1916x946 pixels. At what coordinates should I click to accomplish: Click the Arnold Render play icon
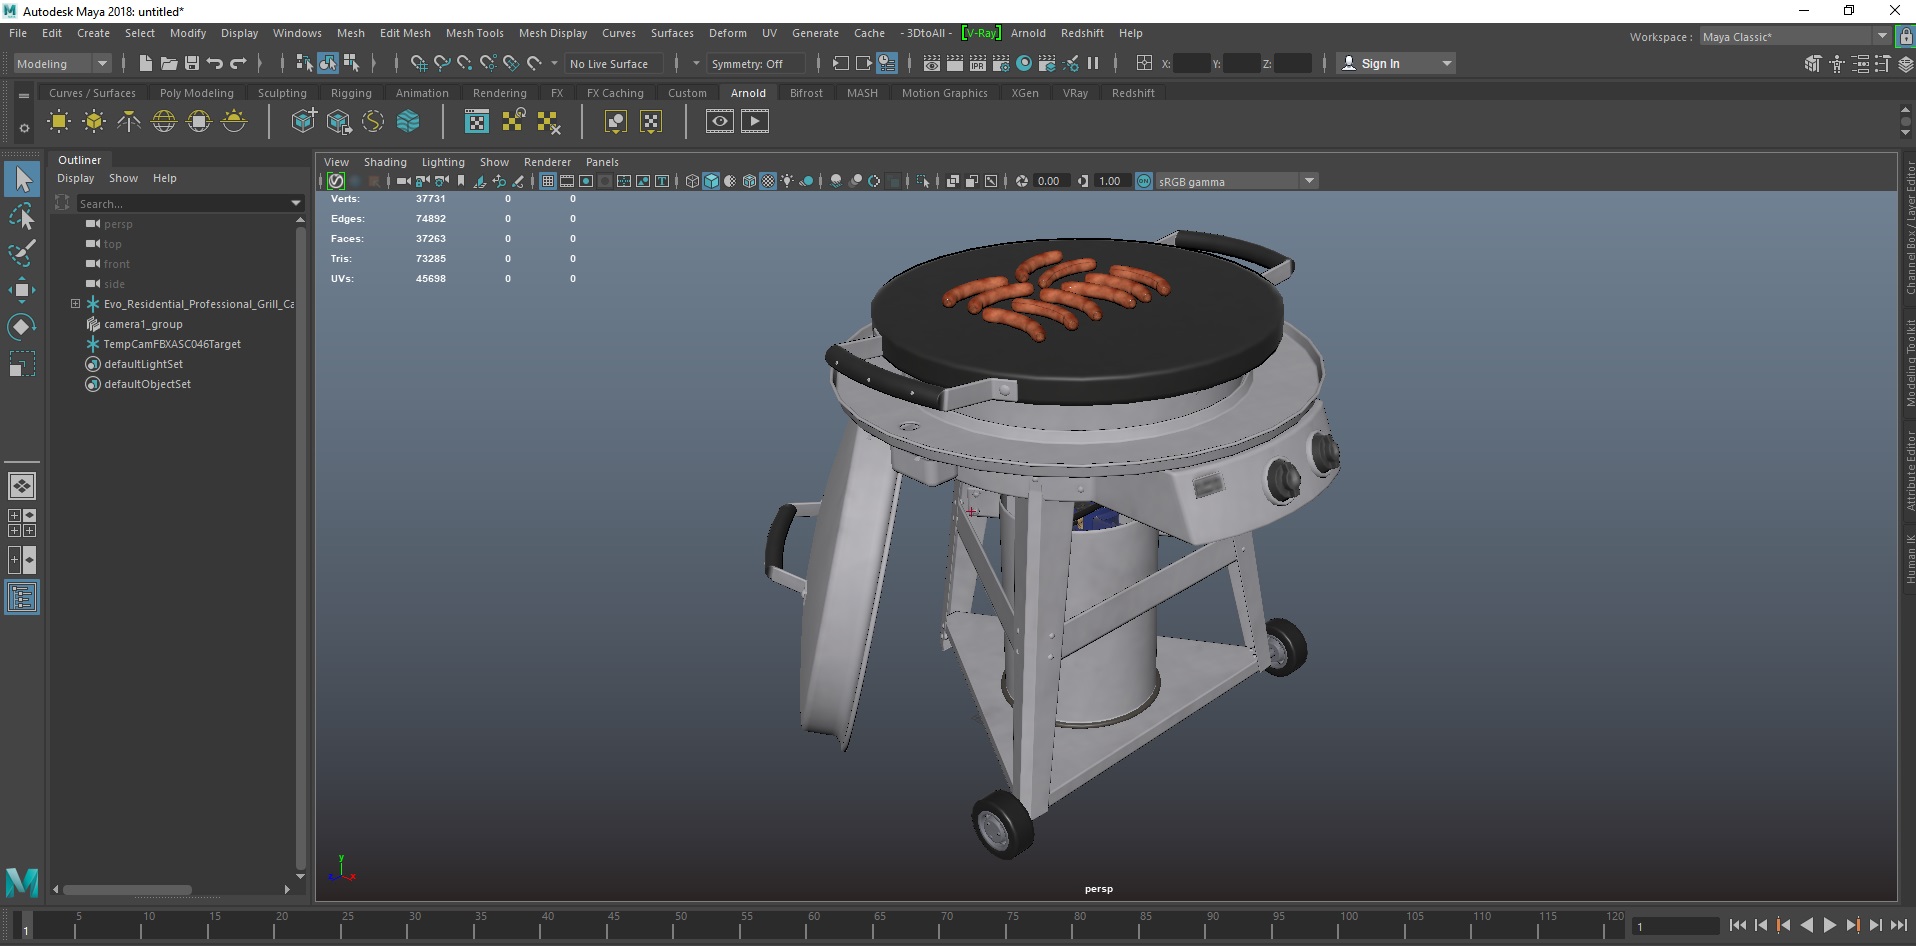755,122
